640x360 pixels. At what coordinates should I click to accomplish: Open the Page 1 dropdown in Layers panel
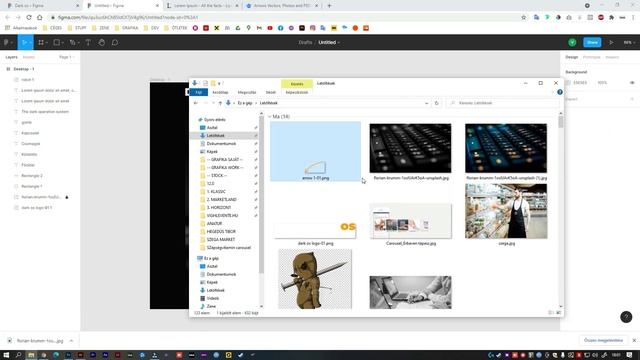pyautogui.click(x=66, y=57)
